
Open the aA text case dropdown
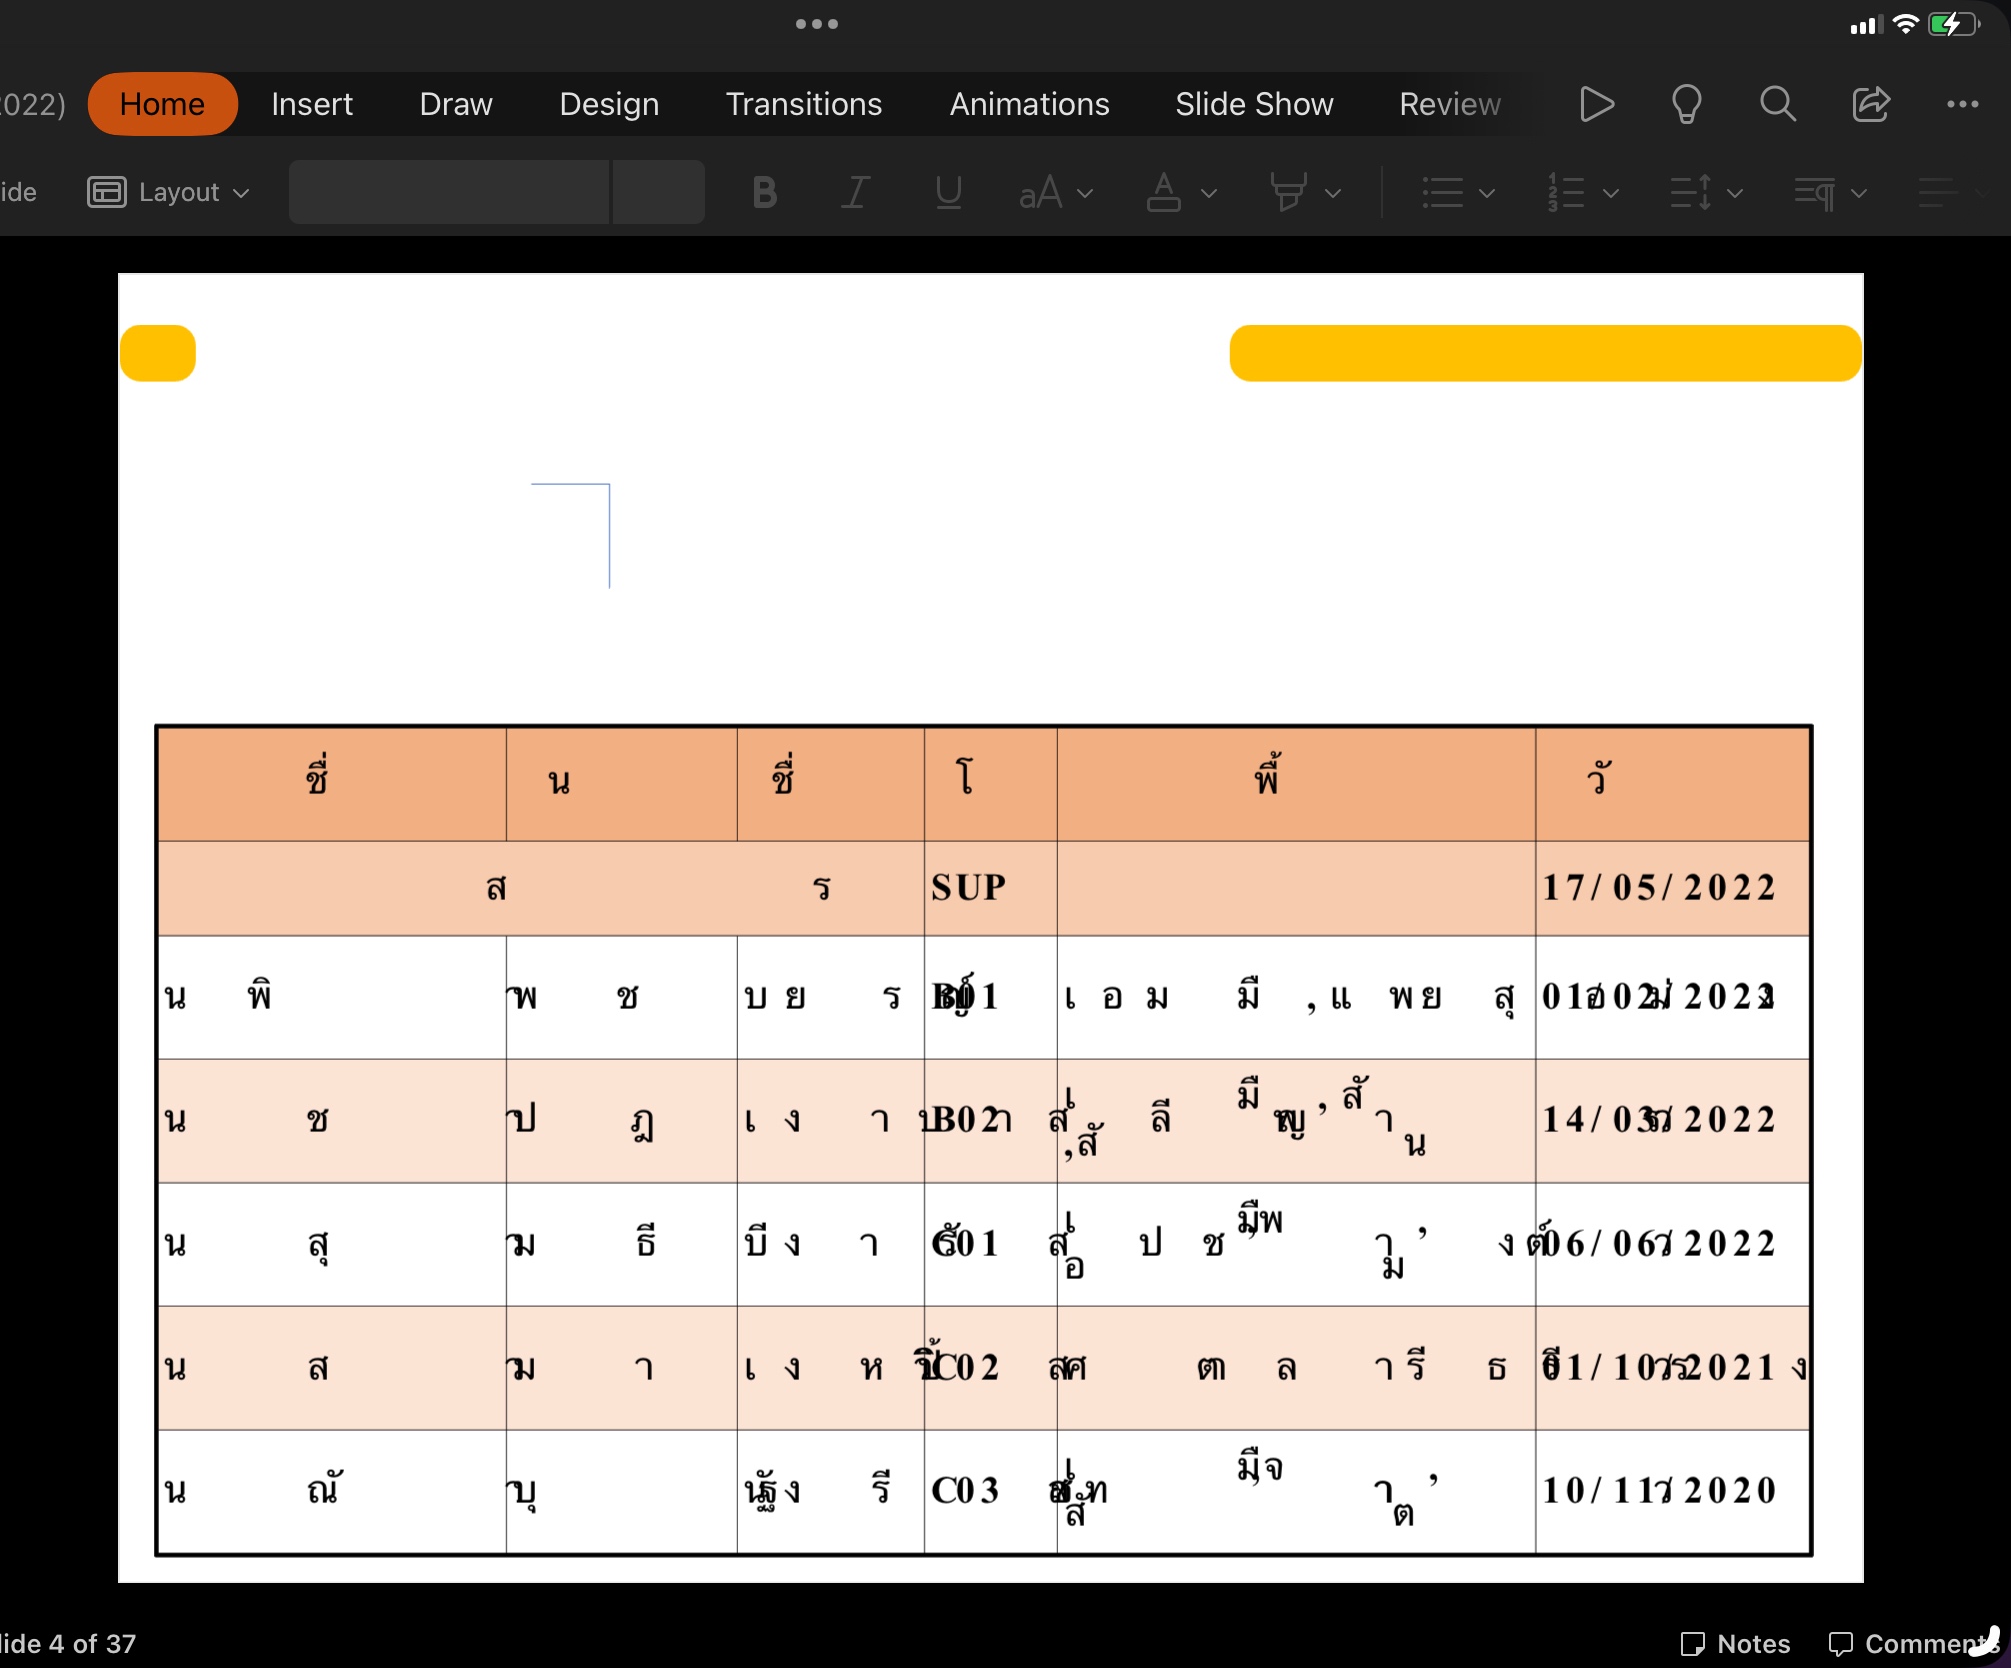pos(1055,192)
